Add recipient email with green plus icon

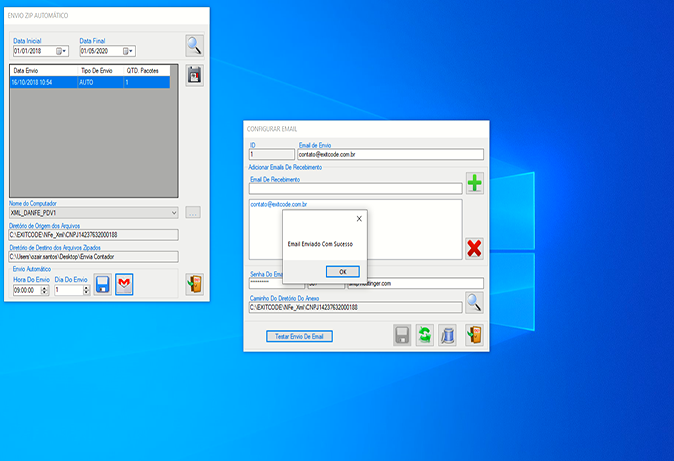[x=475, y=183]
